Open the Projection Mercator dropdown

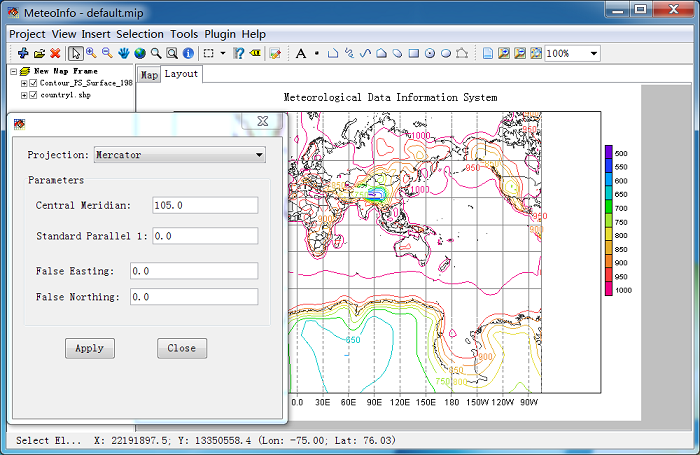coord(179,155)
